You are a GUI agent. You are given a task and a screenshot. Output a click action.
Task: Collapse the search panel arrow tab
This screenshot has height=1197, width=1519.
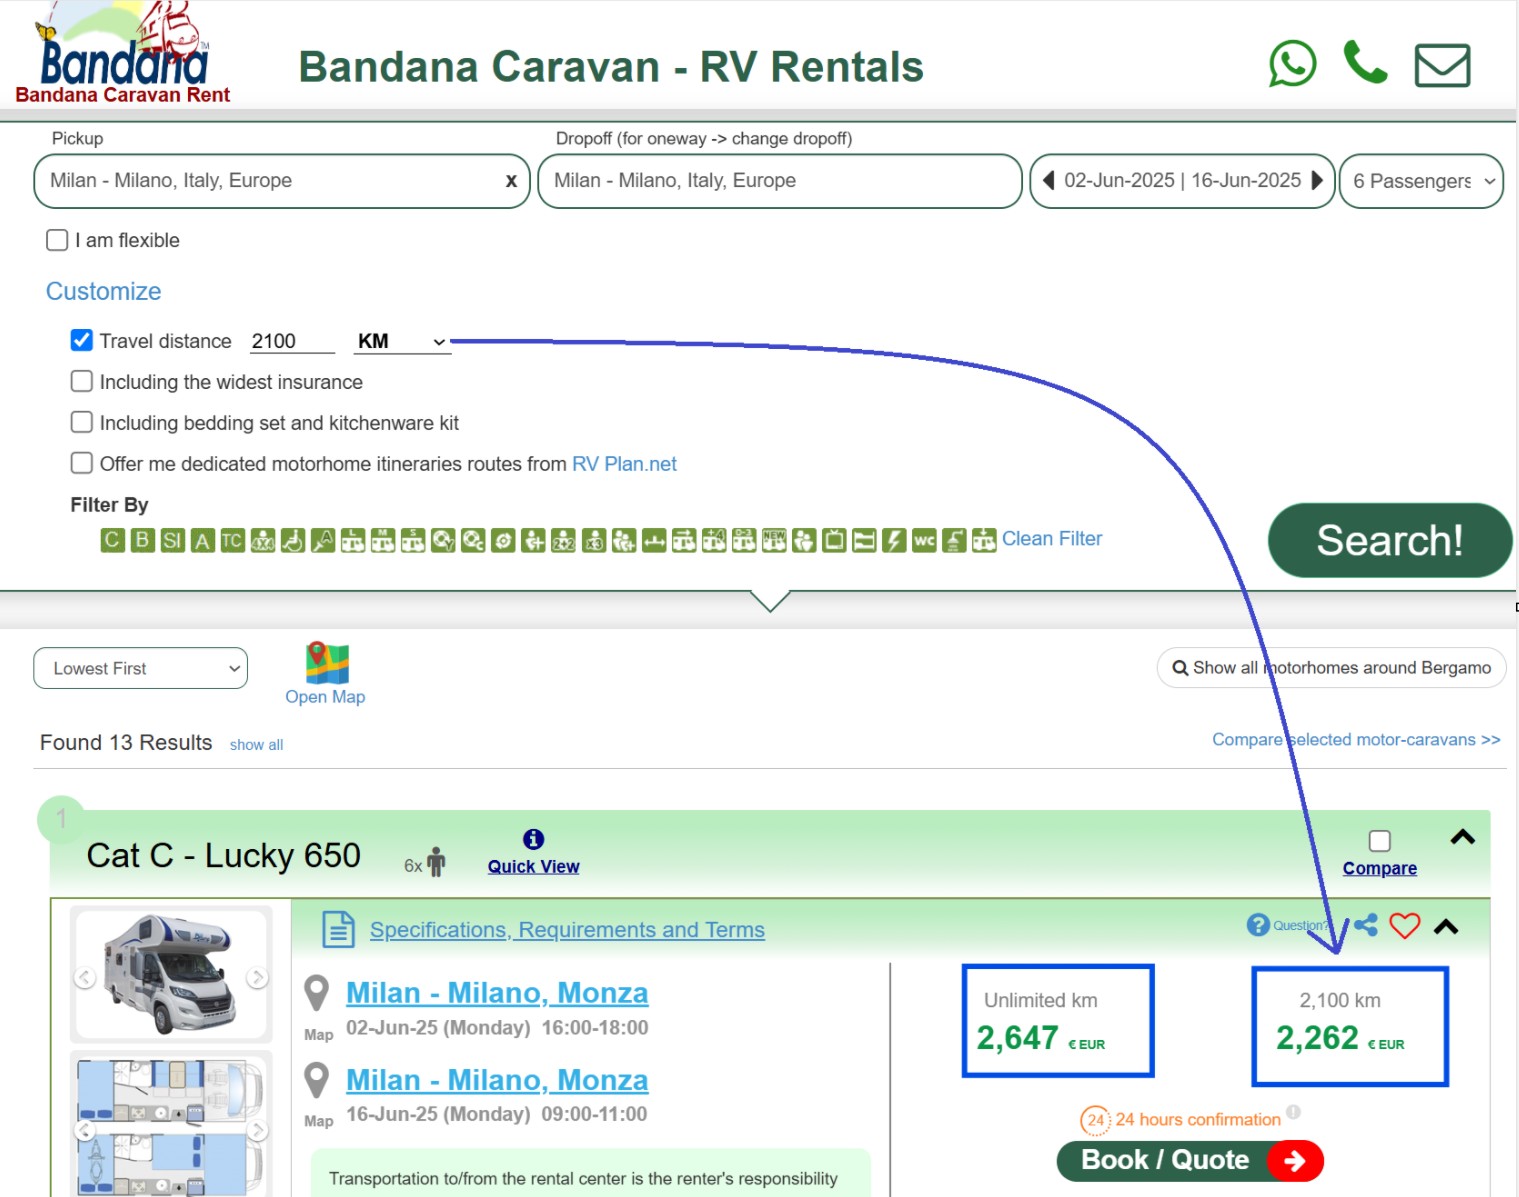coord(770,601)
